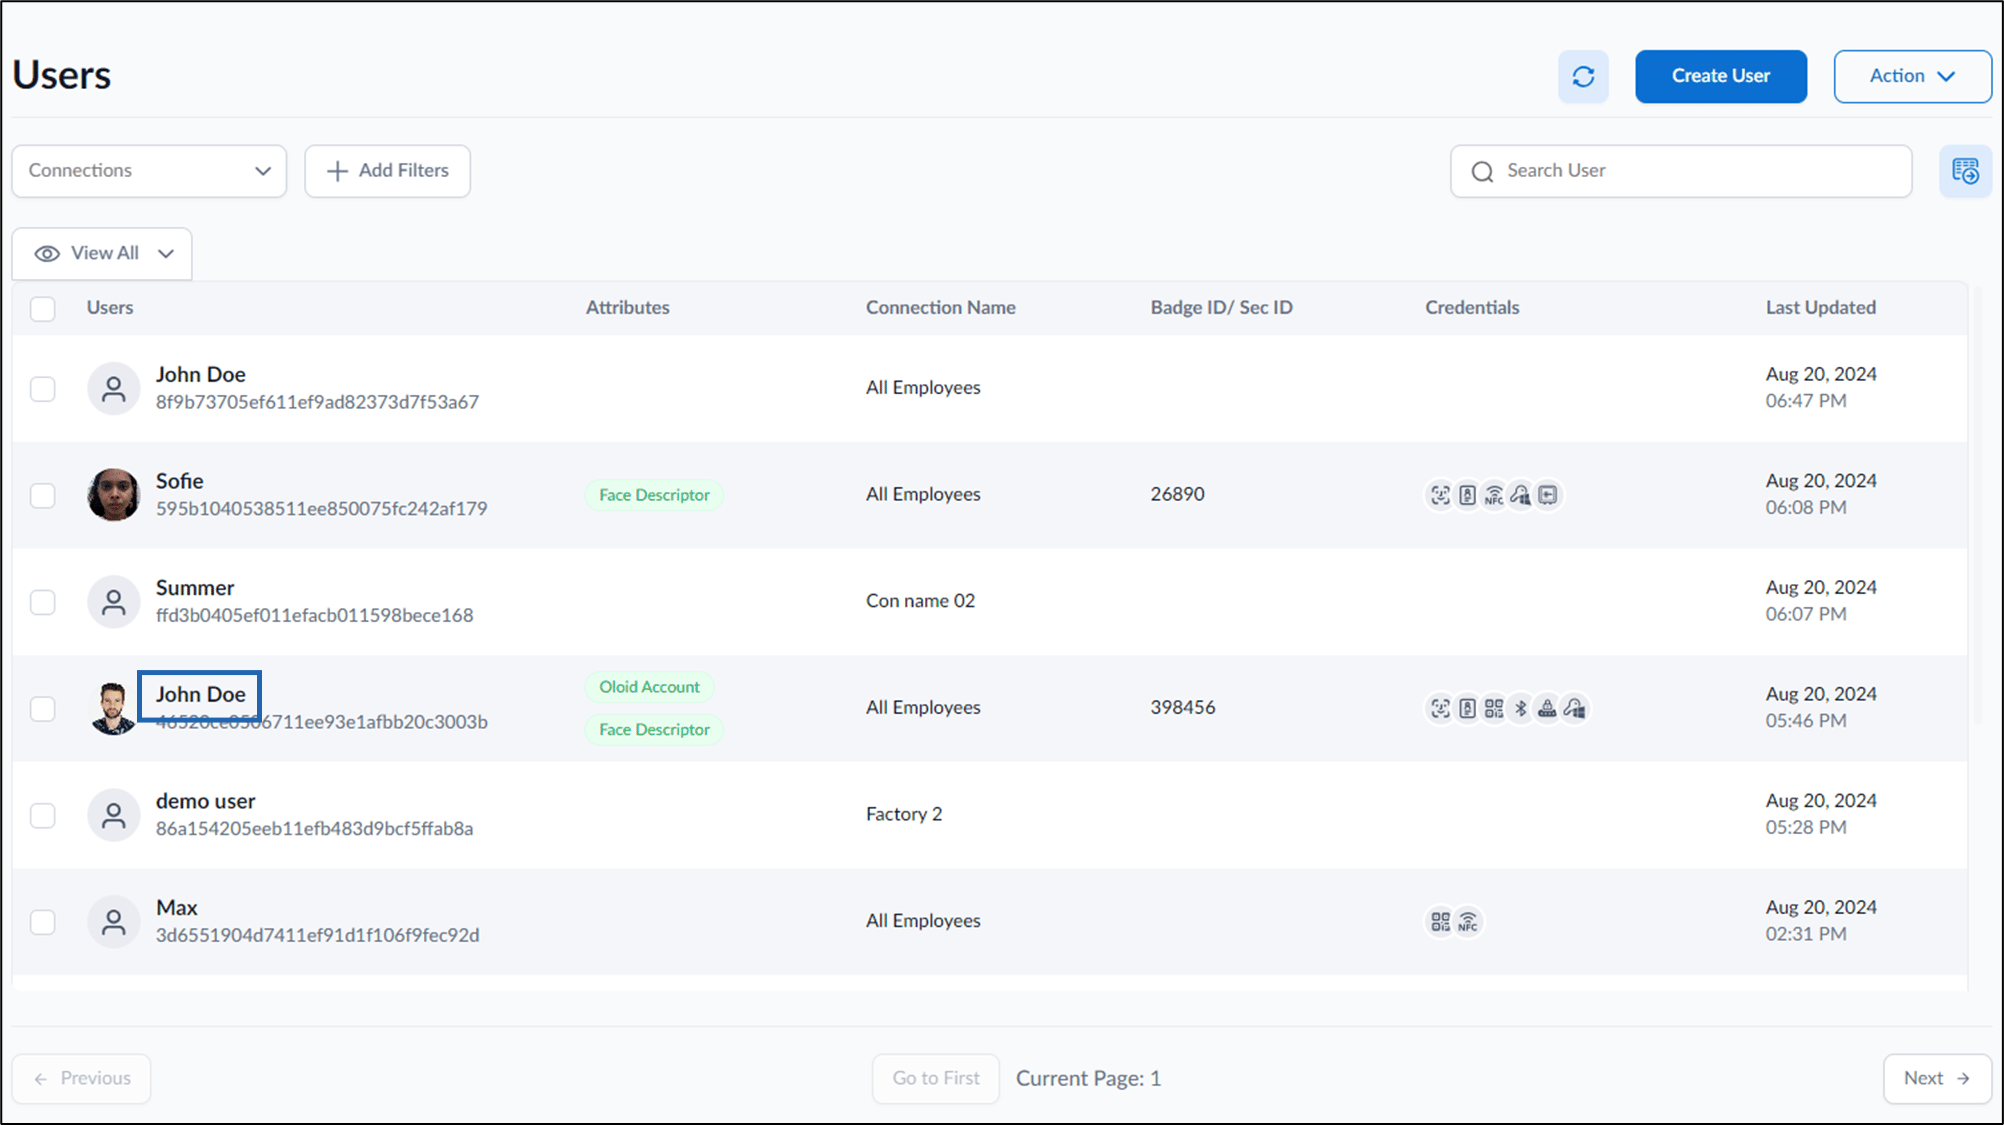Click the refresh users icon
Screen dimensions: 2004x1125
coord(1583,76)
